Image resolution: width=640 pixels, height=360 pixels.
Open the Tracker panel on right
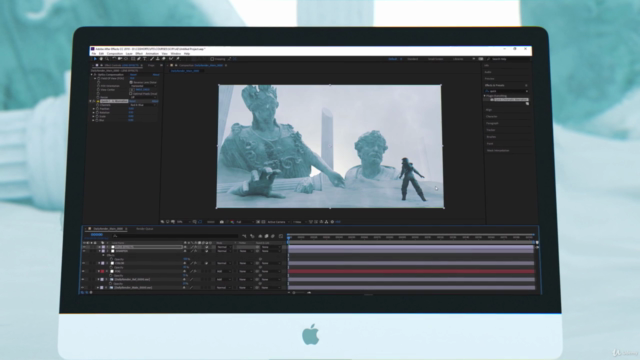[491, 130]
